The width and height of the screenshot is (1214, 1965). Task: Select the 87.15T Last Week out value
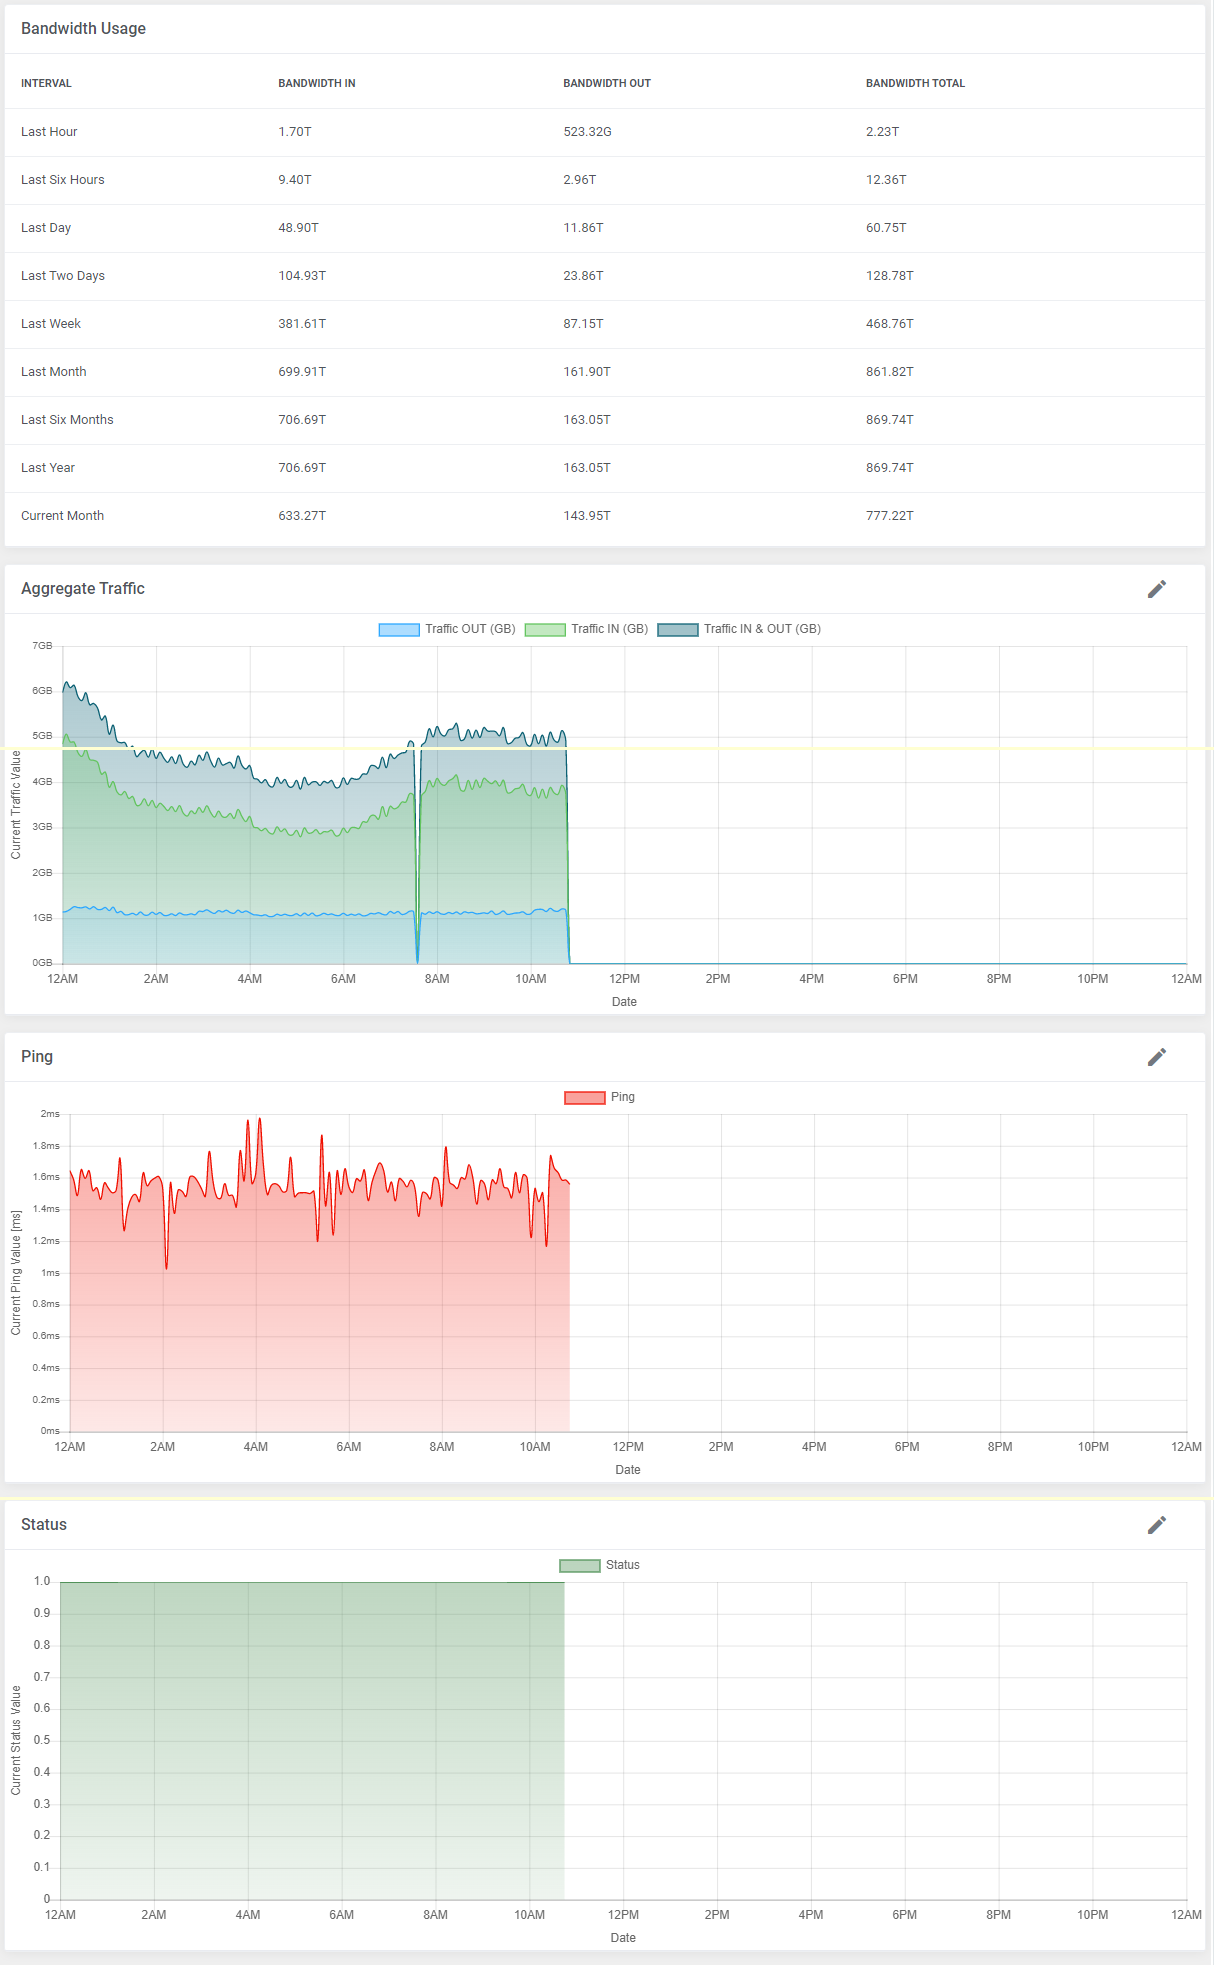coord(583,324)
